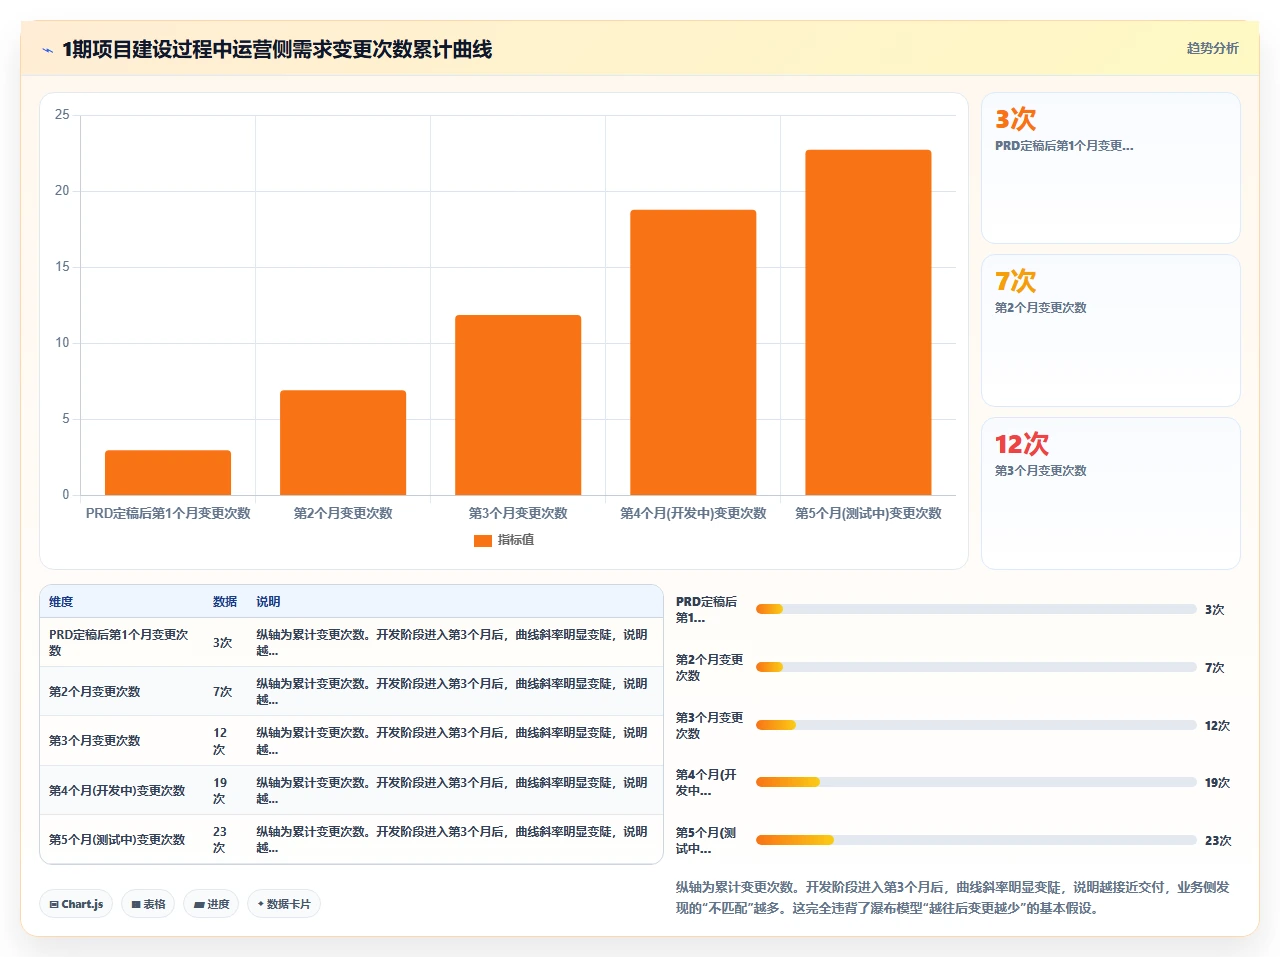This screenshot has height=957, width=1280.
Task: Click the Chart.js tag chip
Action: point(76,904)
